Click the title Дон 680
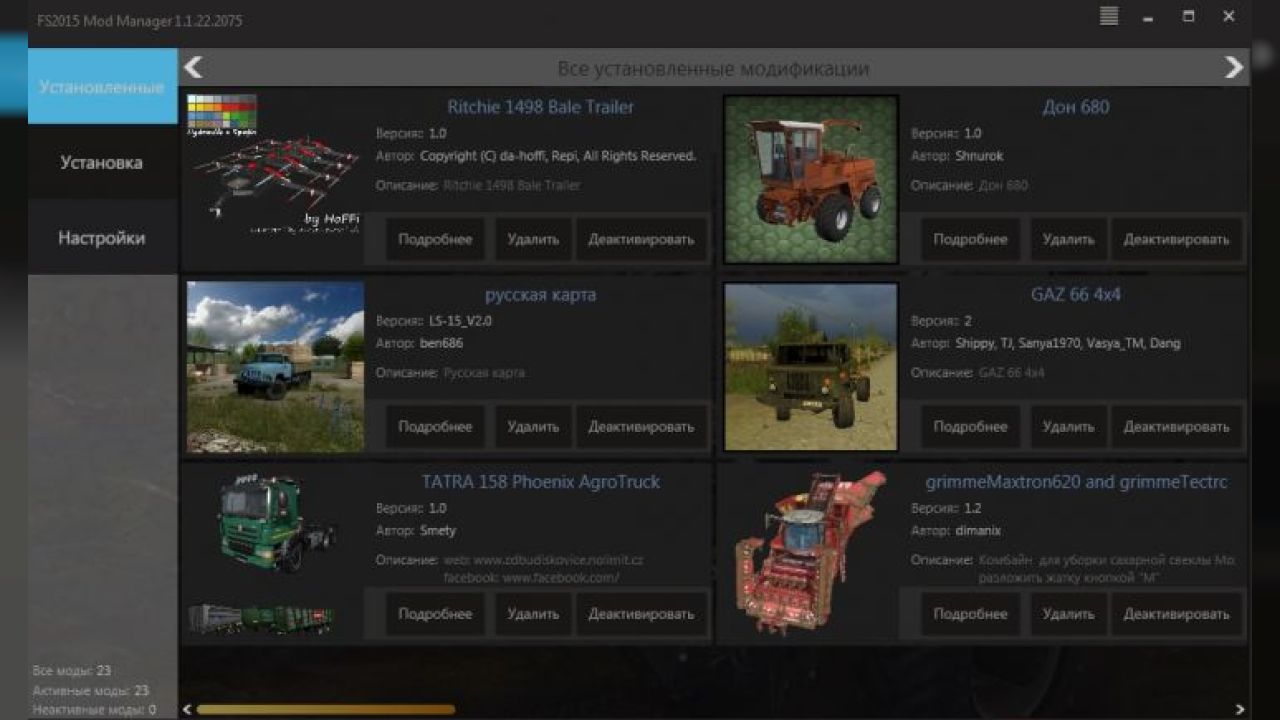The height and width of the screenshot is (720, 1280). (x=1076, y=107)
